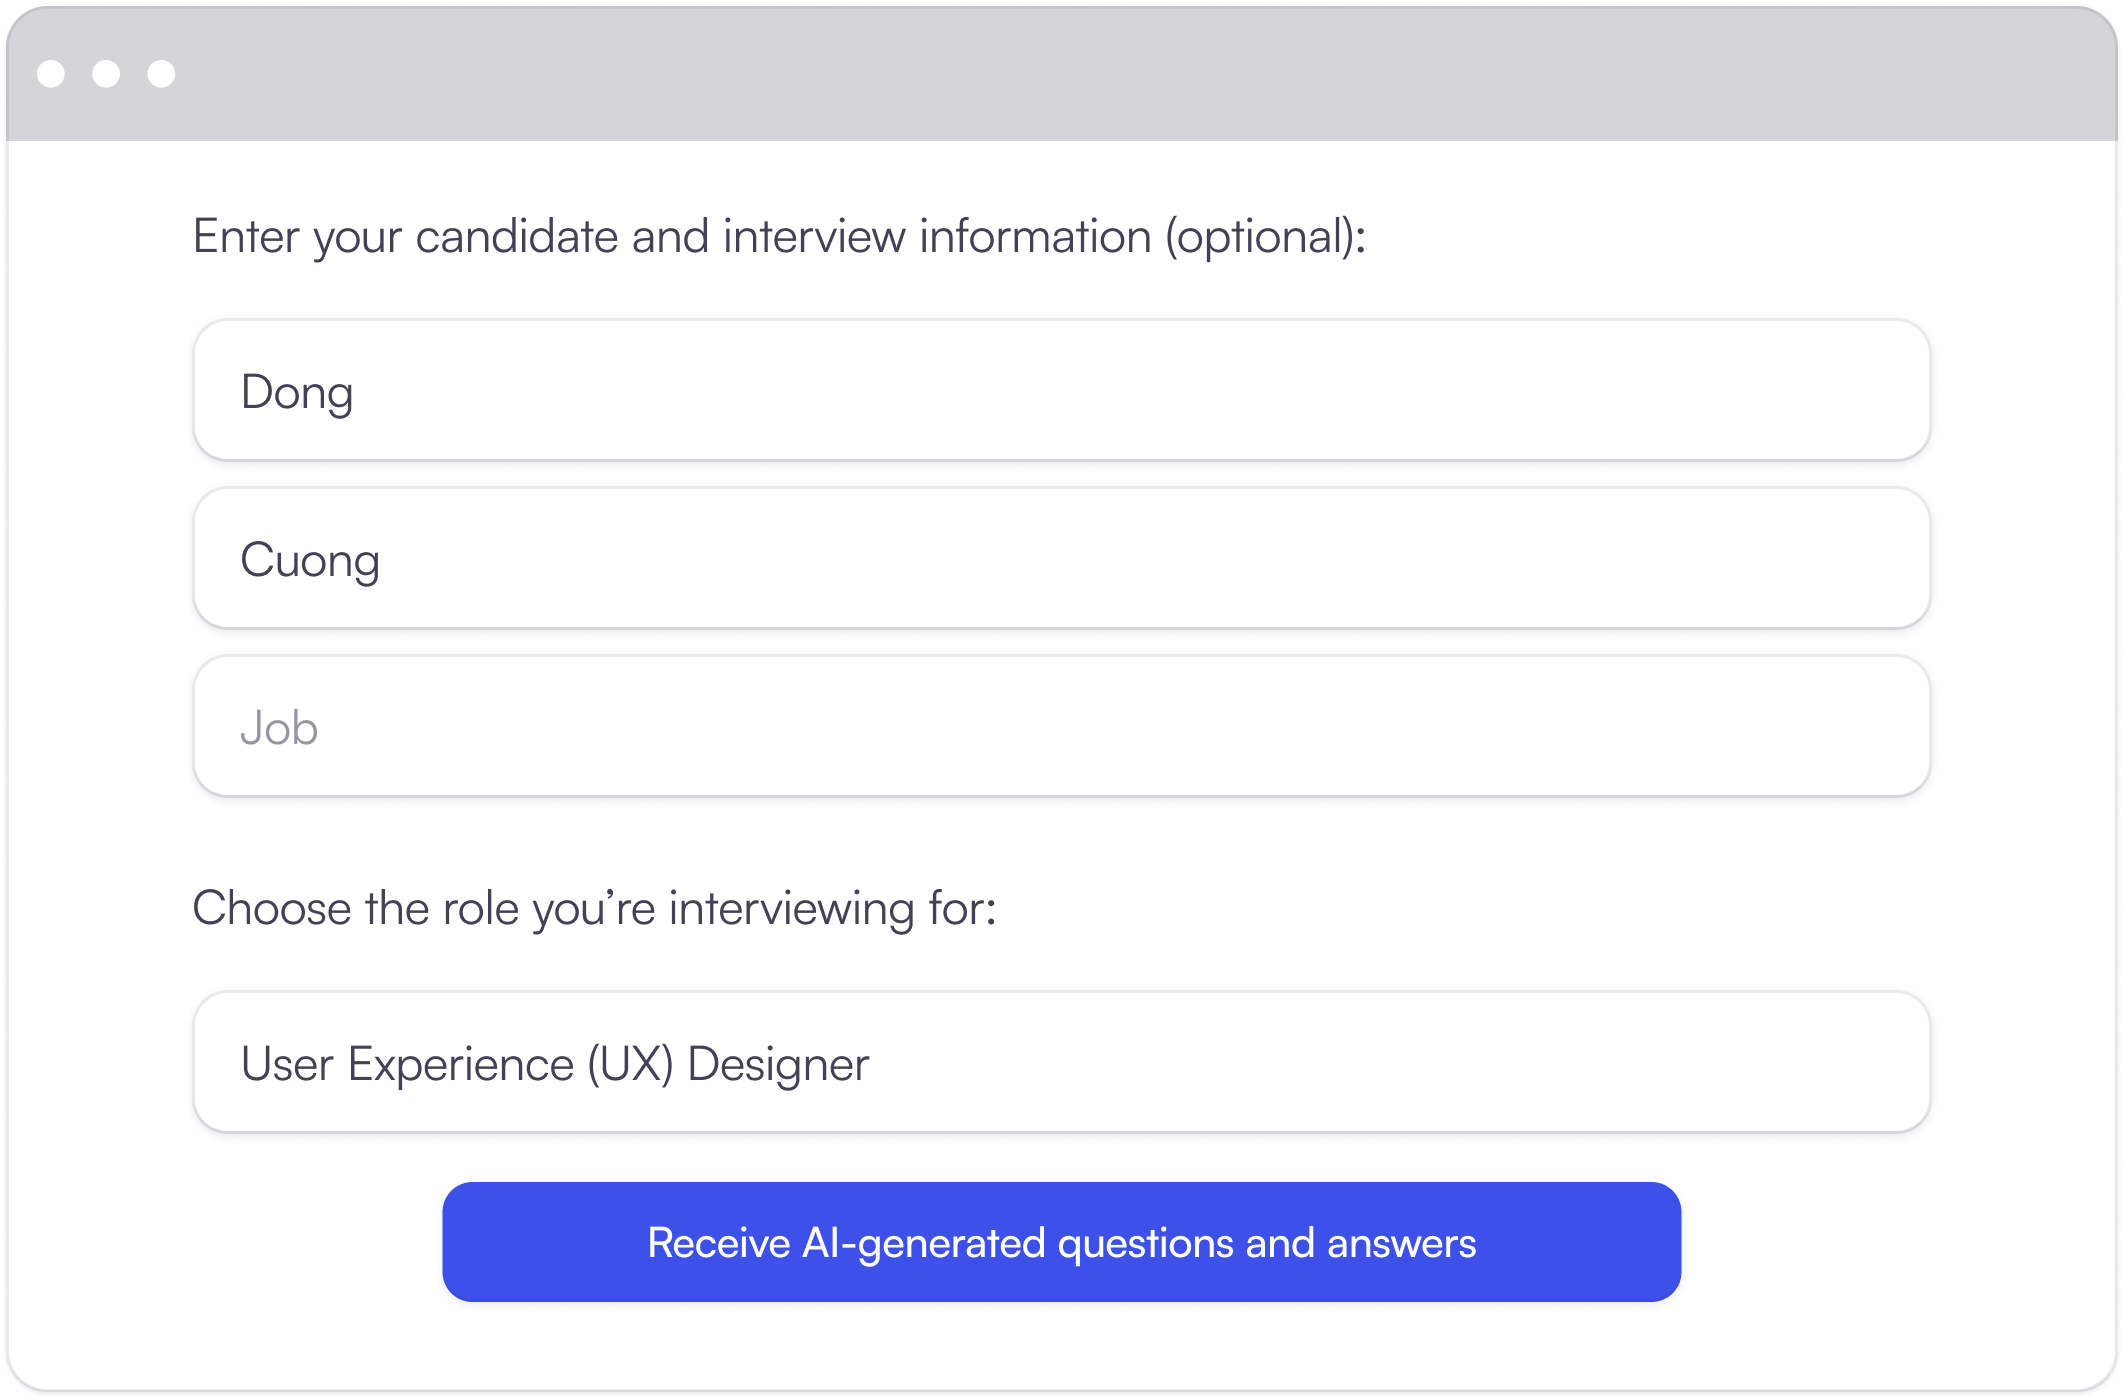Click the word interviewing in role heading
The height and width of the screenshot is (1398, 2123).
(792, 910)
